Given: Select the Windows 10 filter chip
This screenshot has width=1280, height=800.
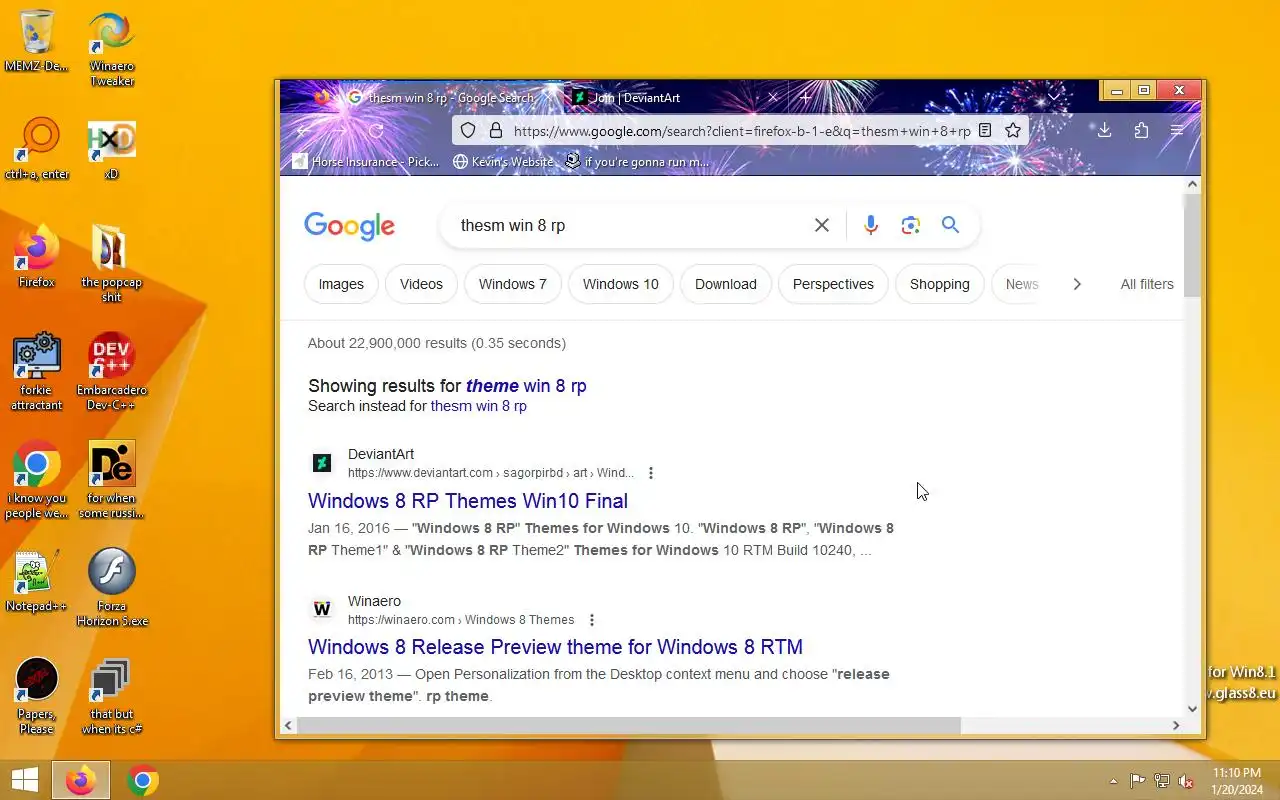Looking at the screenshot, I should click(621, 284).
